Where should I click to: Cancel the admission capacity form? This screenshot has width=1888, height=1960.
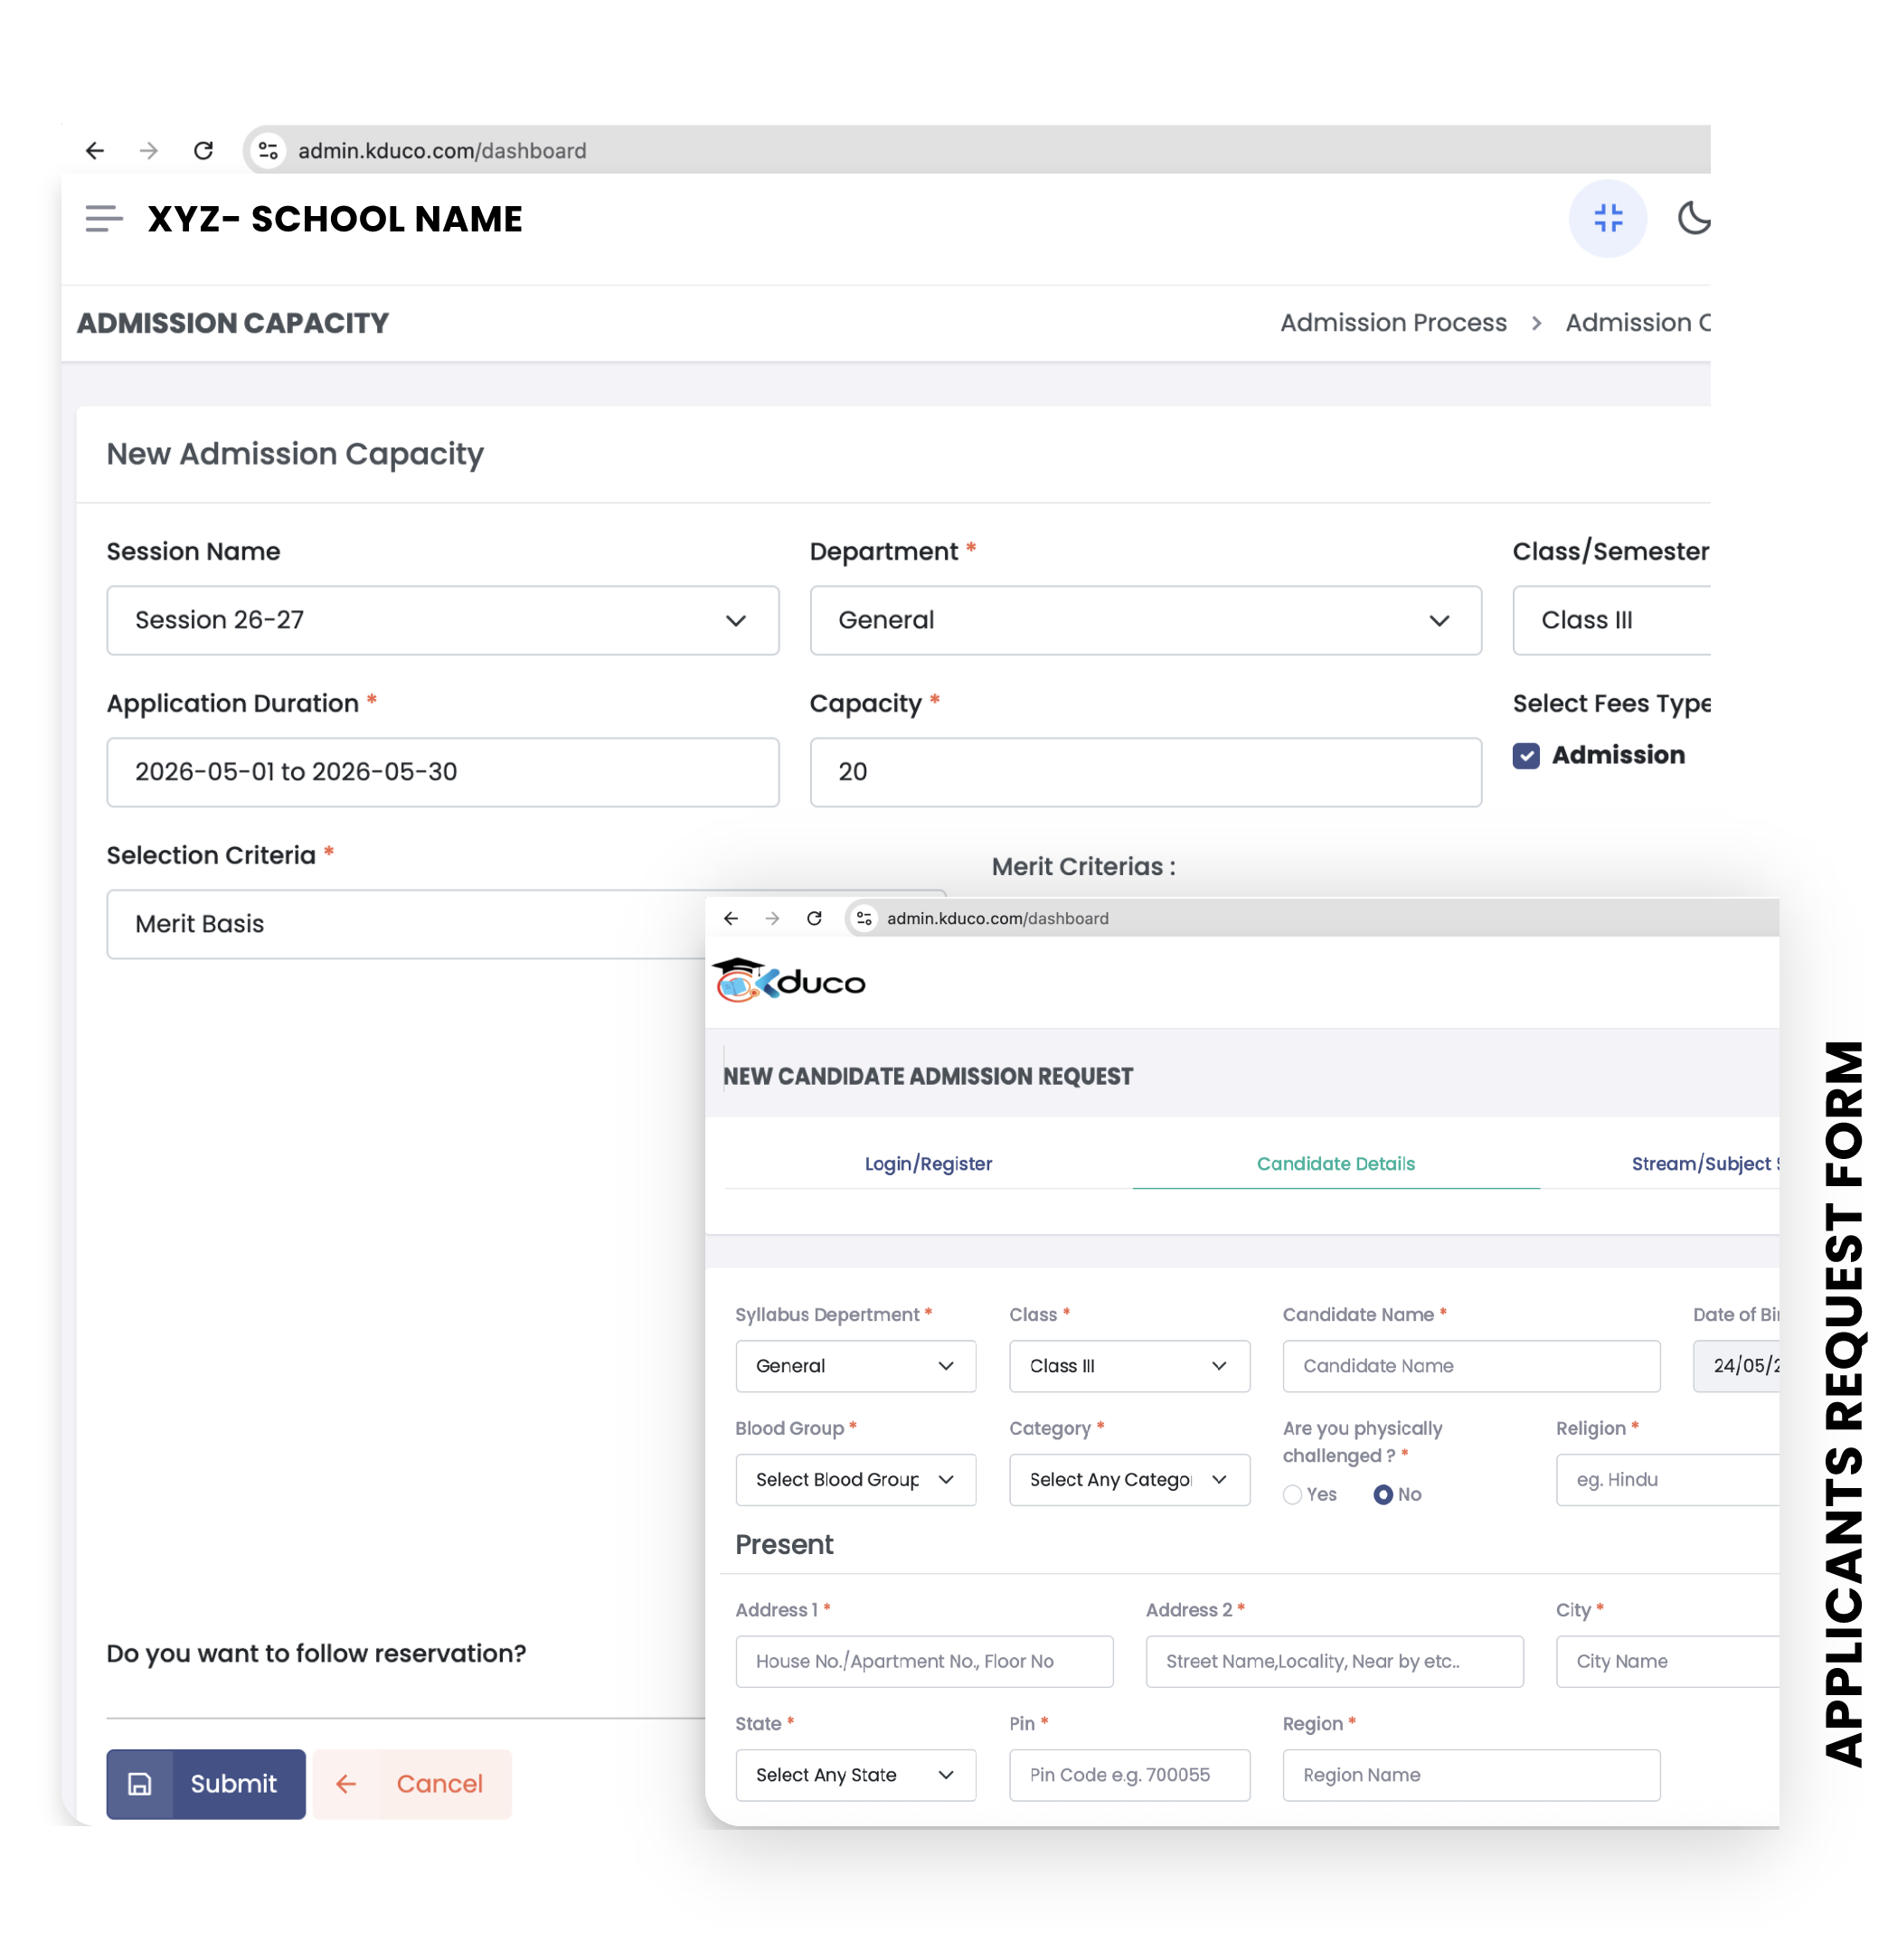(412, 1783)
